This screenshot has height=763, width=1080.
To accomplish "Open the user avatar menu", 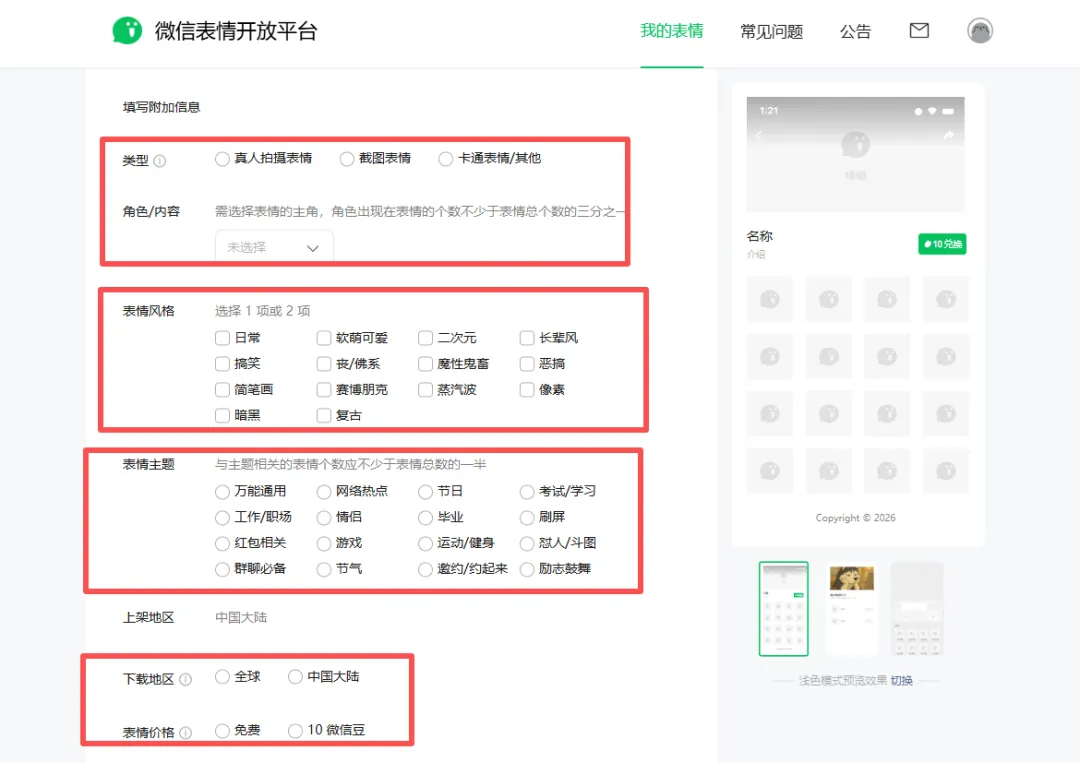I will (979, 30).
